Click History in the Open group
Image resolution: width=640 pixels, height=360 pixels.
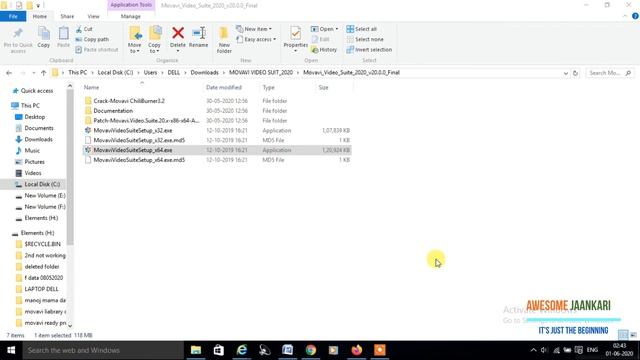tap(324, 50)
